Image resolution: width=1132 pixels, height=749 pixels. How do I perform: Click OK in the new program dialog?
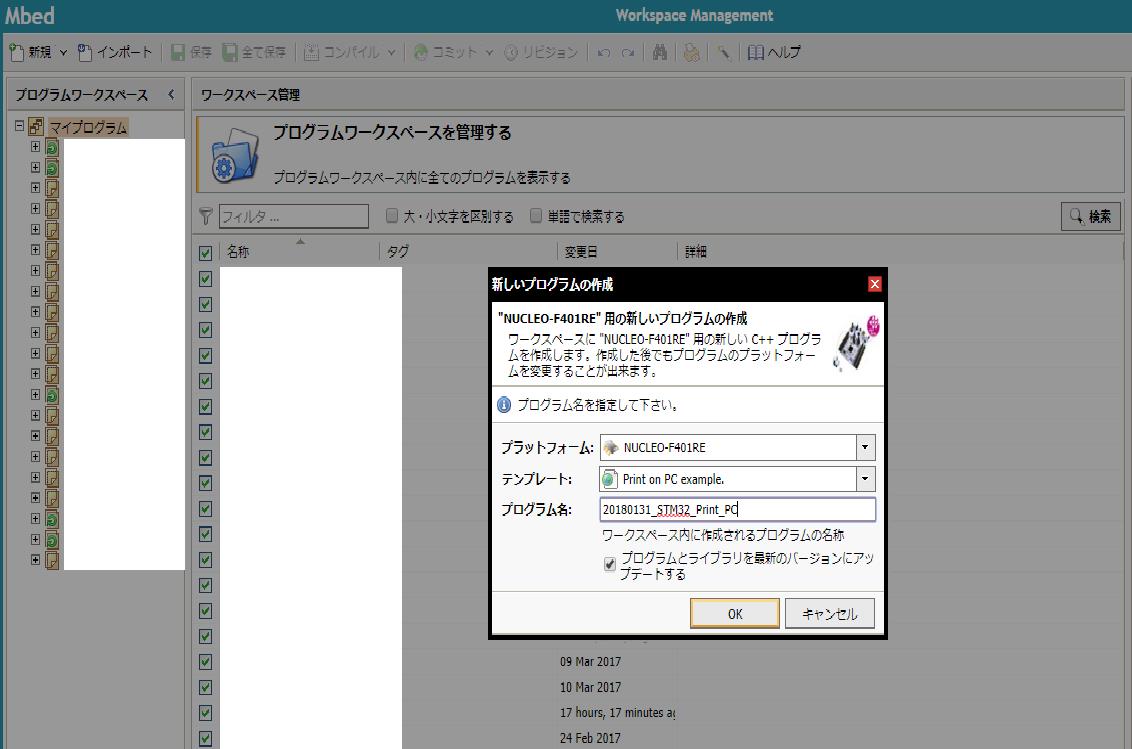(x=735, y=614)
